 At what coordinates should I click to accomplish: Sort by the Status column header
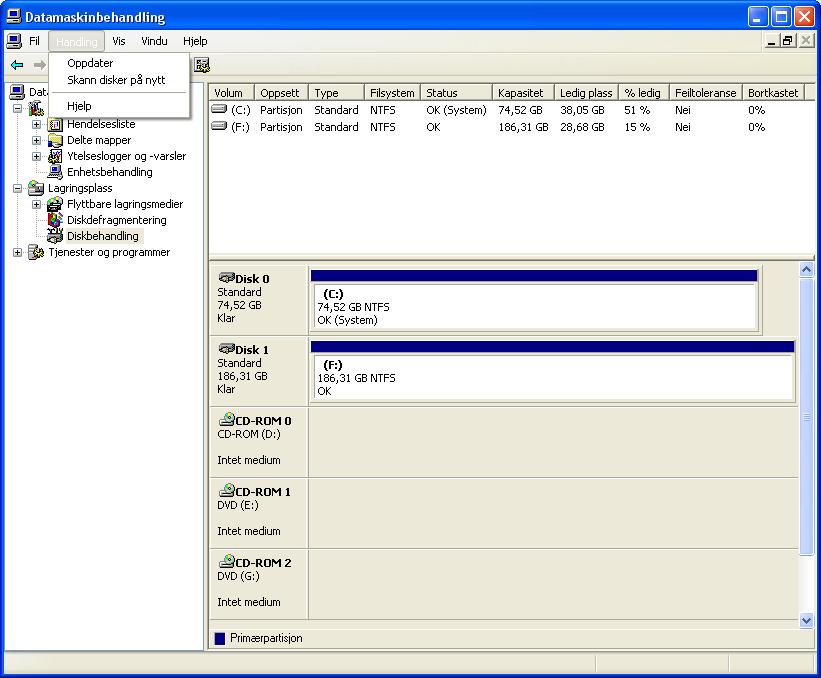[x=456, y=93]
